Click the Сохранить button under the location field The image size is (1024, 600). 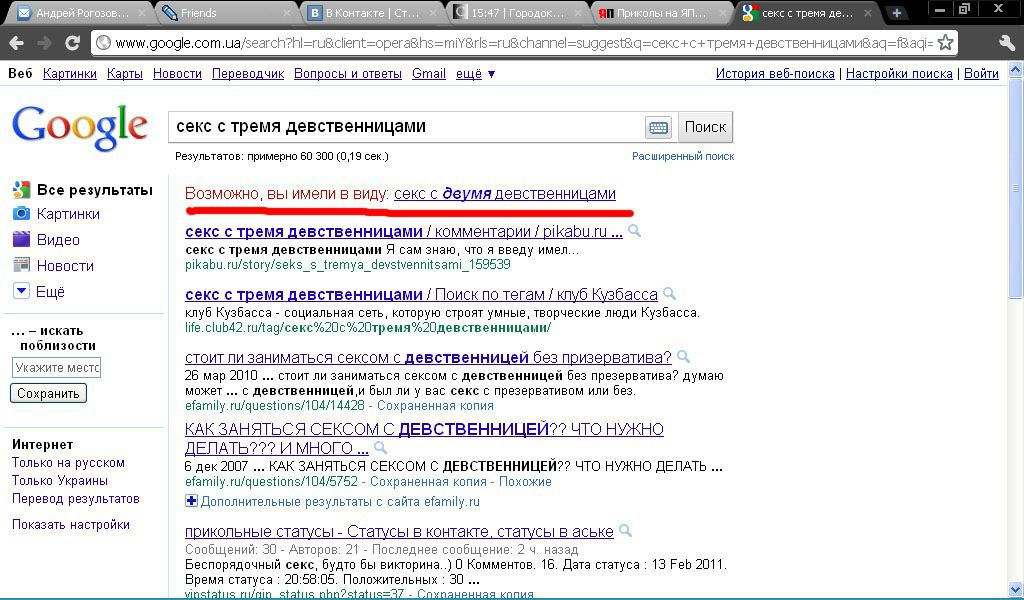click(48, 394)
